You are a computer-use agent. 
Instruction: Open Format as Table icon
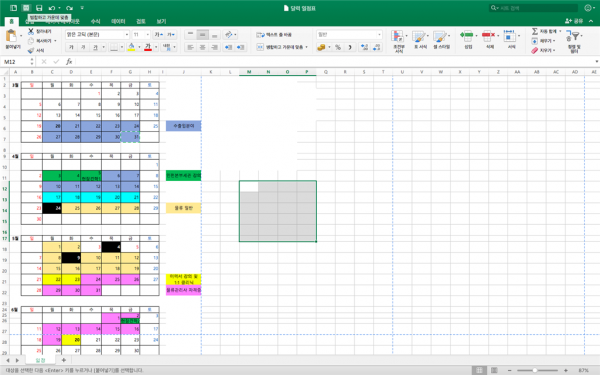pos(419,36)
